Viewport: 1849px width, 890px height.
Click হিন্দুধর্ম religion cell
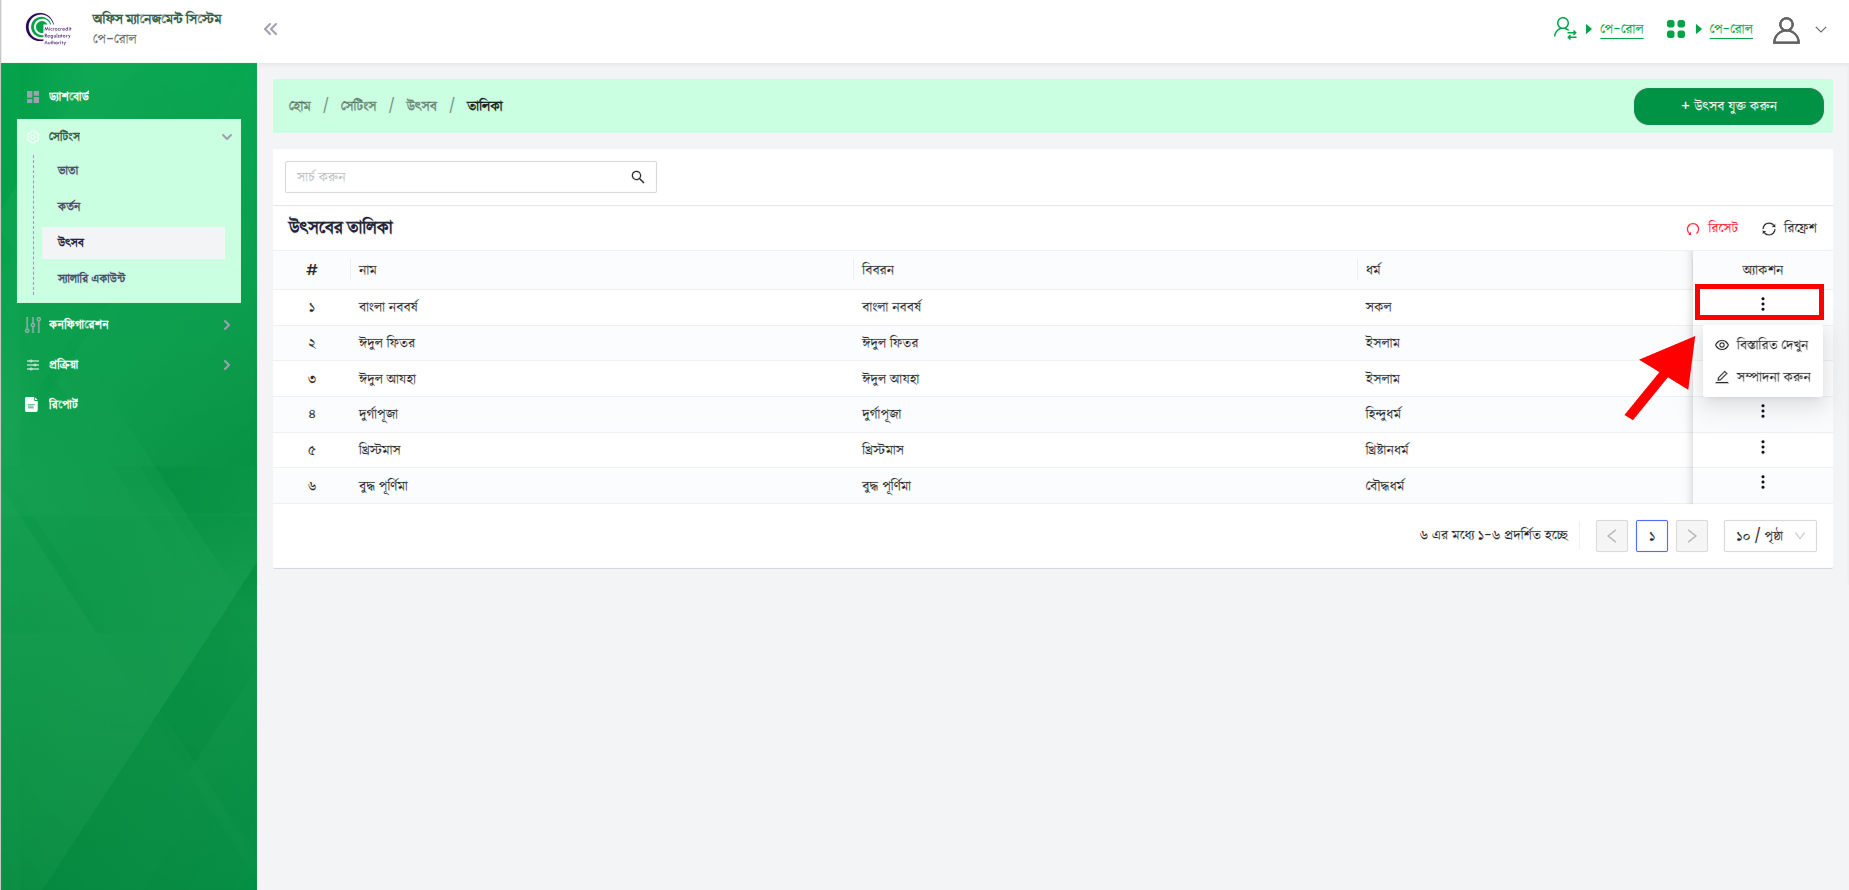pos(1384,414)
